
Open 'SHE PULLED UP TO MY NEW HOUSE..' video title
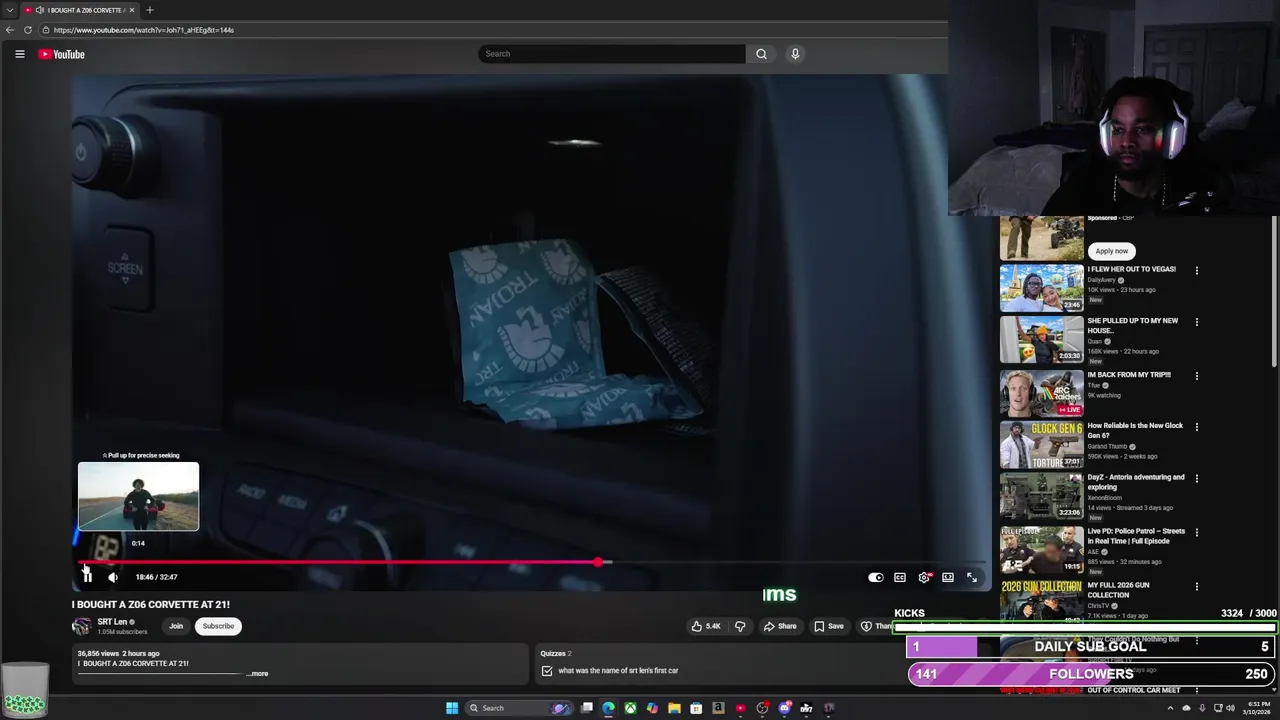tap(1133, 326)
